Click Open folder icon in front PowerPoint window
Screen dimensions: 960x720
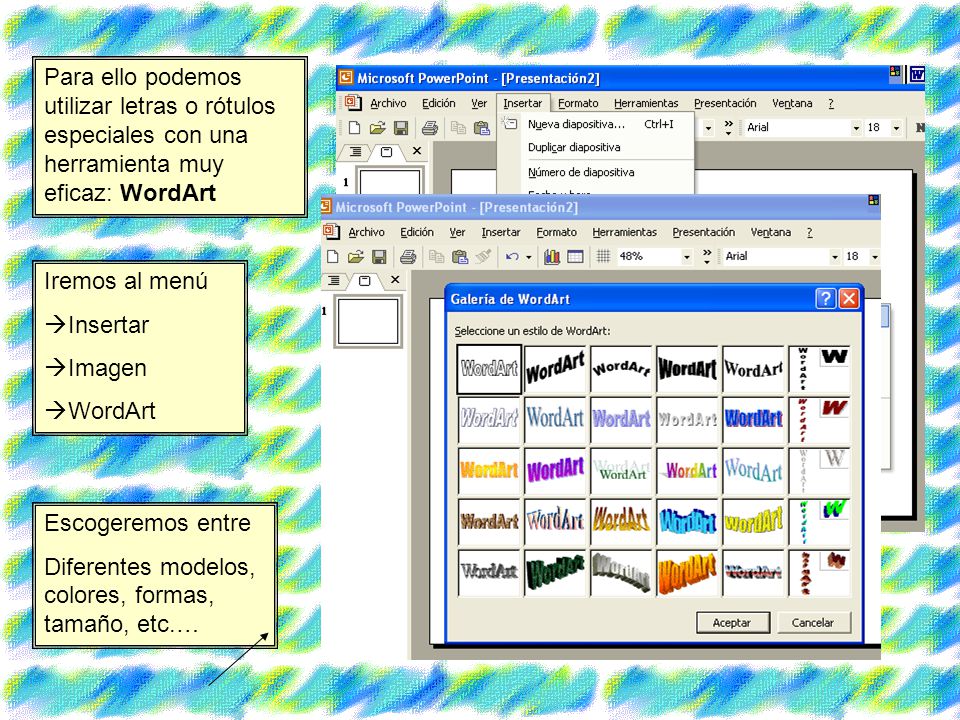click(x=356, y=257)
